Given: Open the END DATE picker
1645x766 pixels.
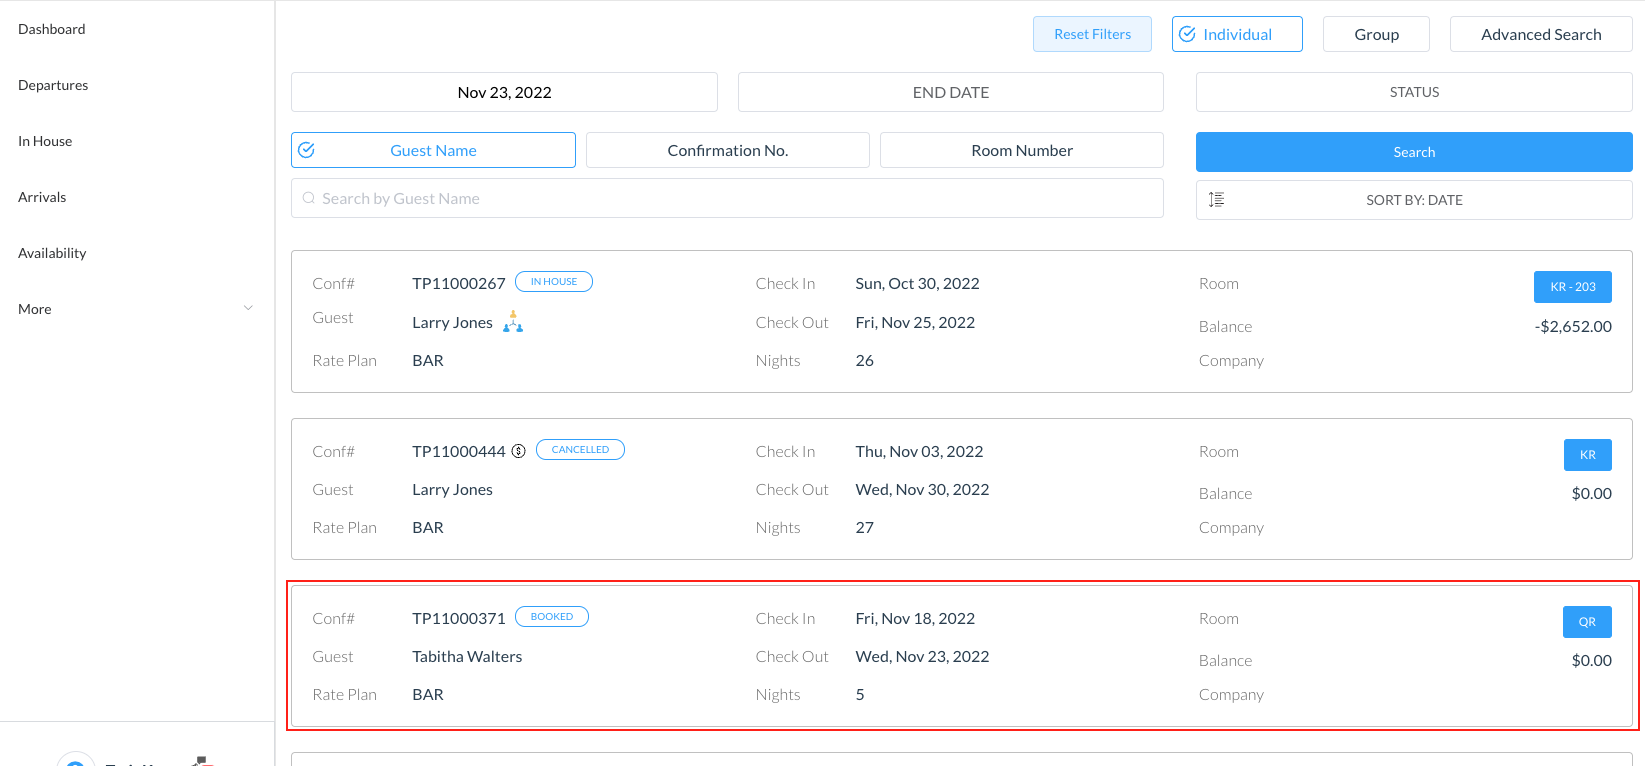Looking at the screenshot, I should (950, 92).
